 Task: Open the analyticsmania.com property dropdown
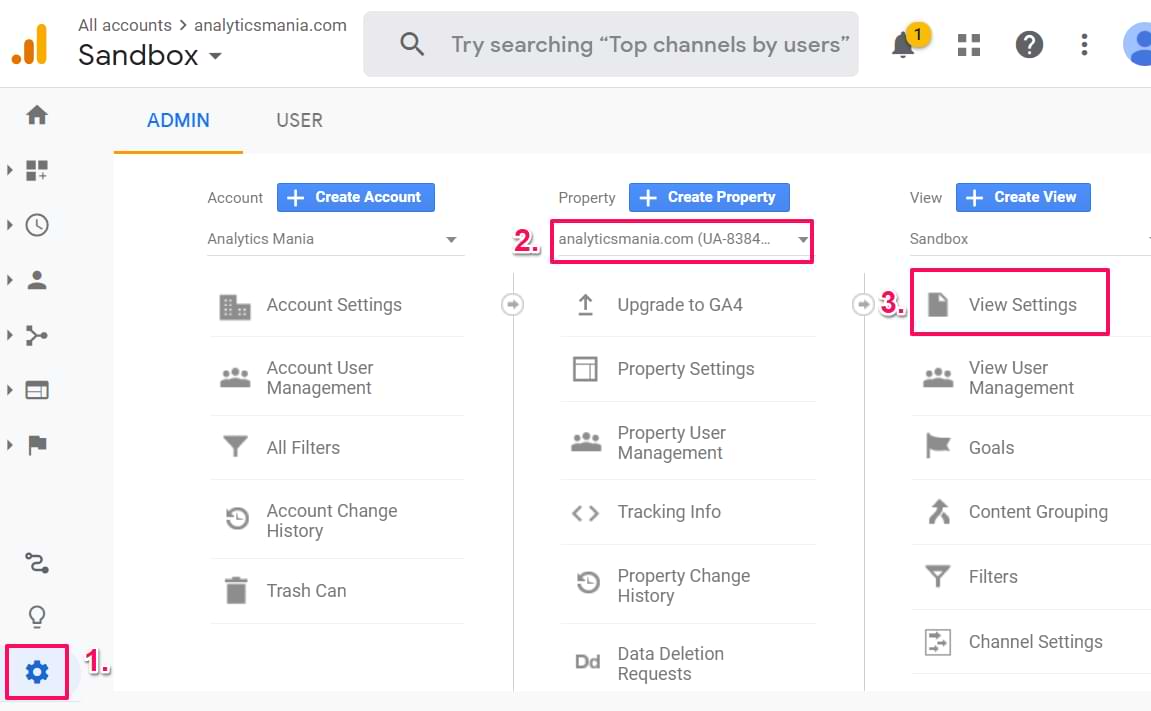(683, 240)
